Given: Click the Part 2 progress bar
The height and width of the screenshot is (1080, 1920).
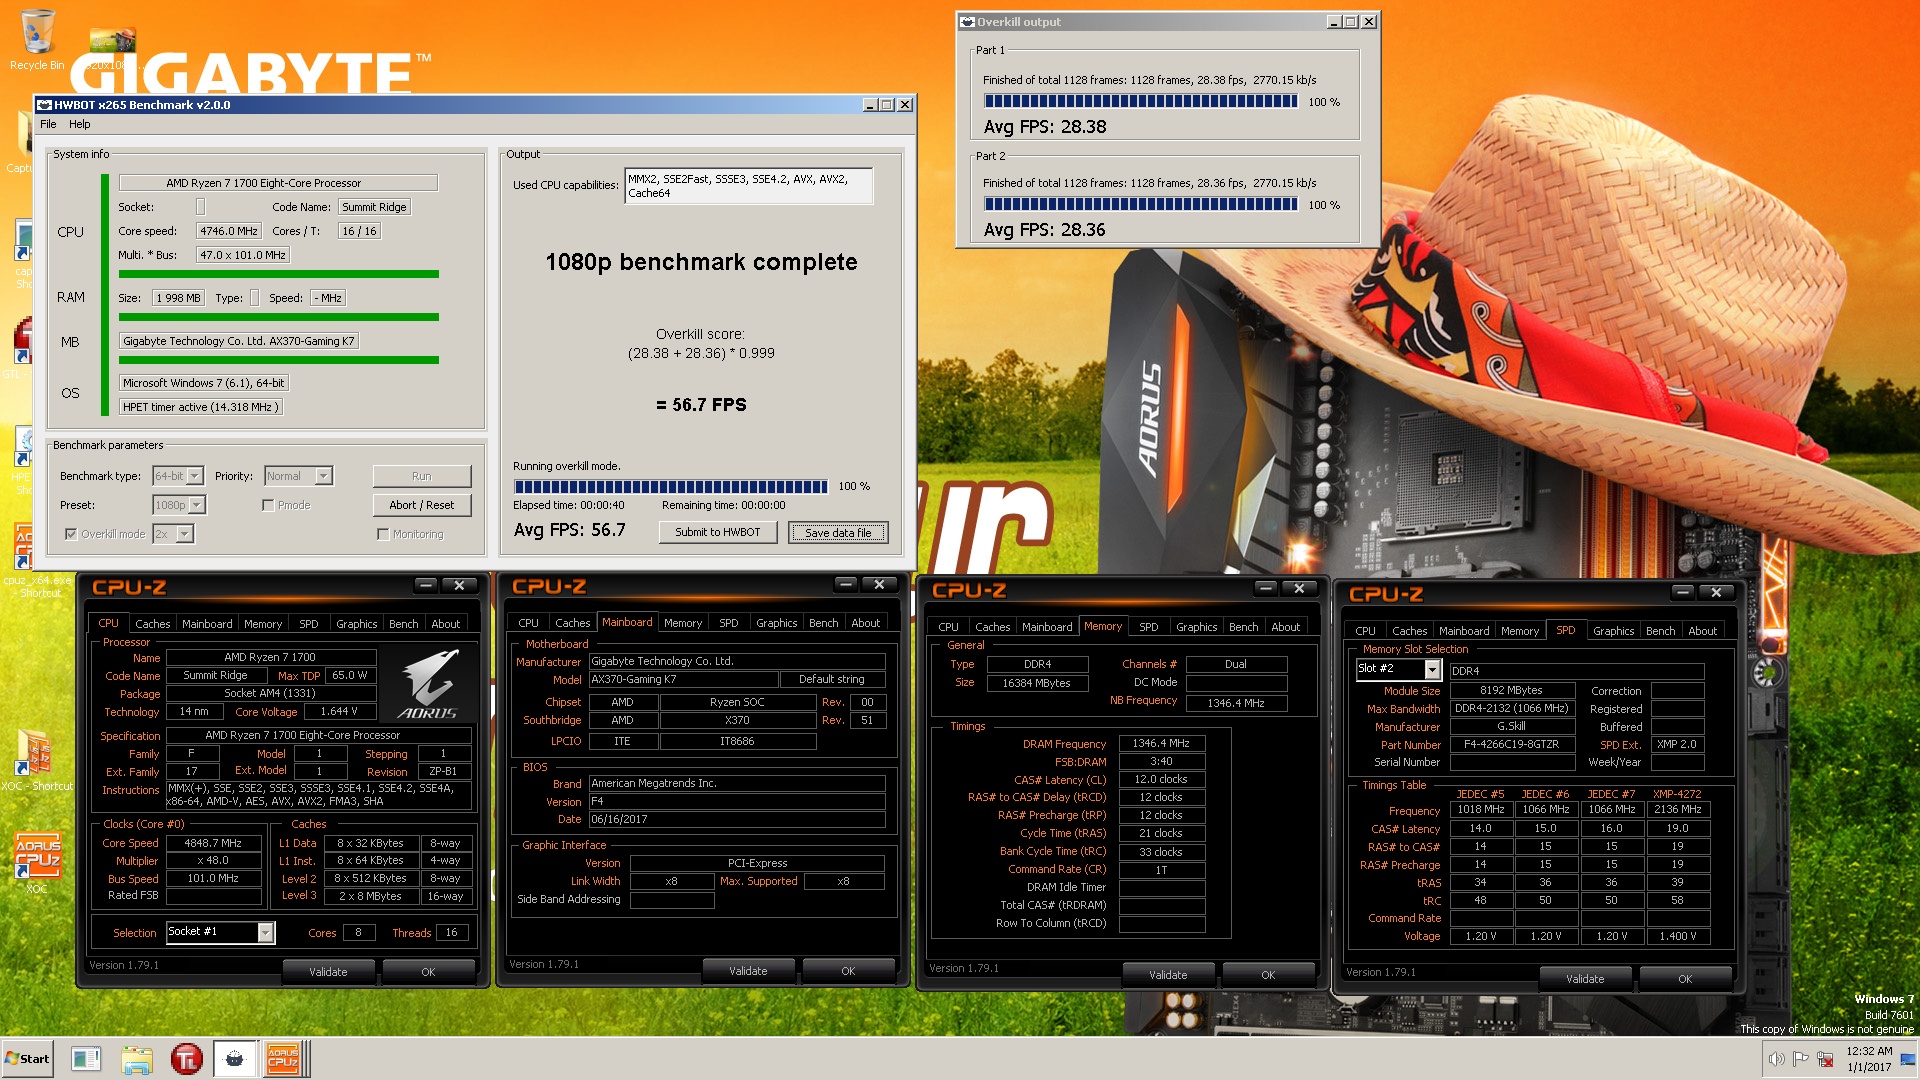Looking at the screenshot, I should pos(1141,204).
